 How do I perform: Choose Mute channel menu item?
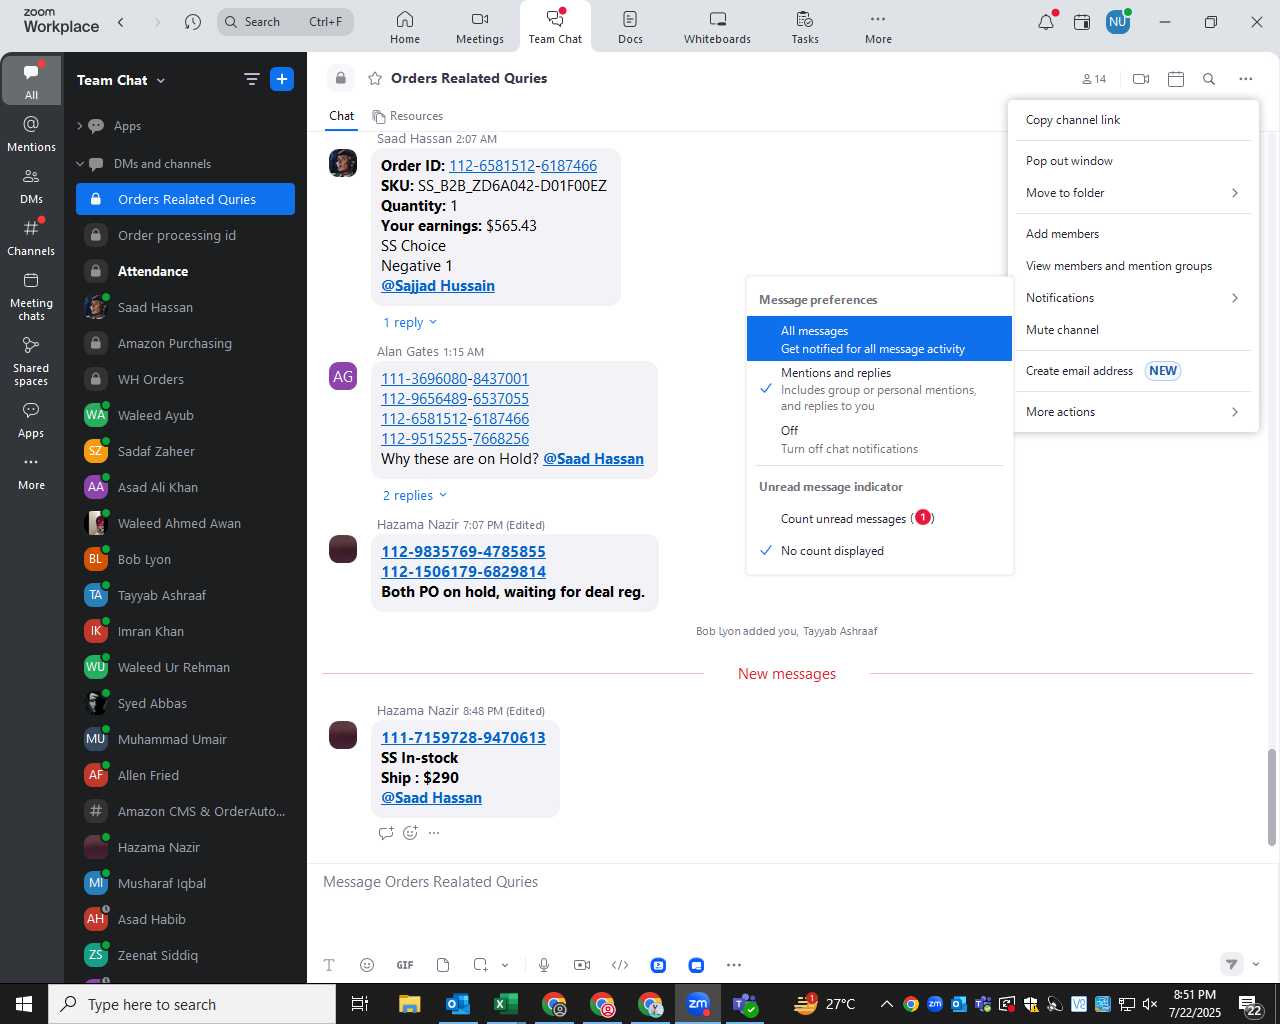[x=1133, y=330]
